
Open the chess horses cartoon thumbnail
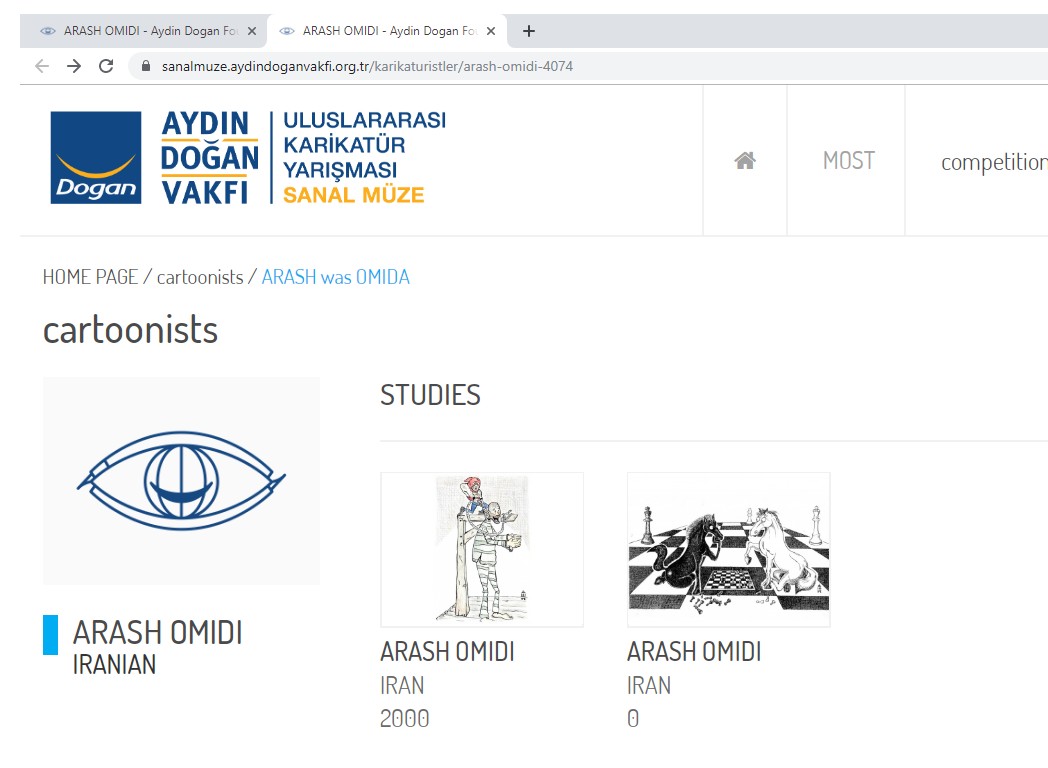729,549
